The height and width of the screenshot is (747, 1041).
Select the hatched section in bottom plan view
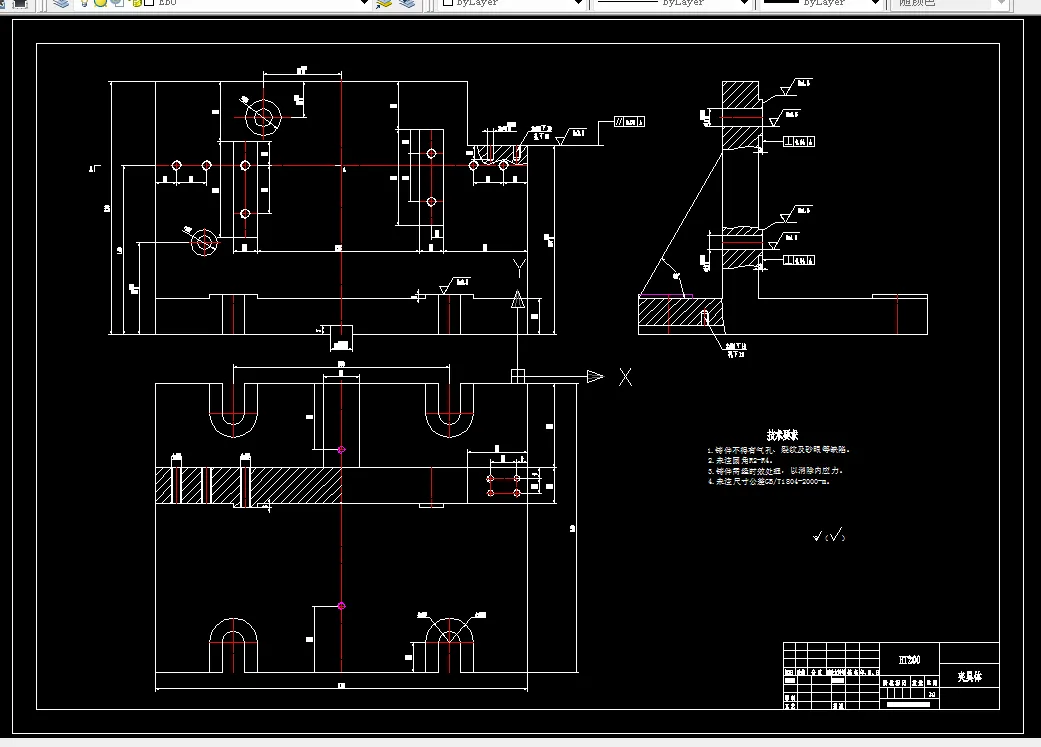(x=249, y=485)
